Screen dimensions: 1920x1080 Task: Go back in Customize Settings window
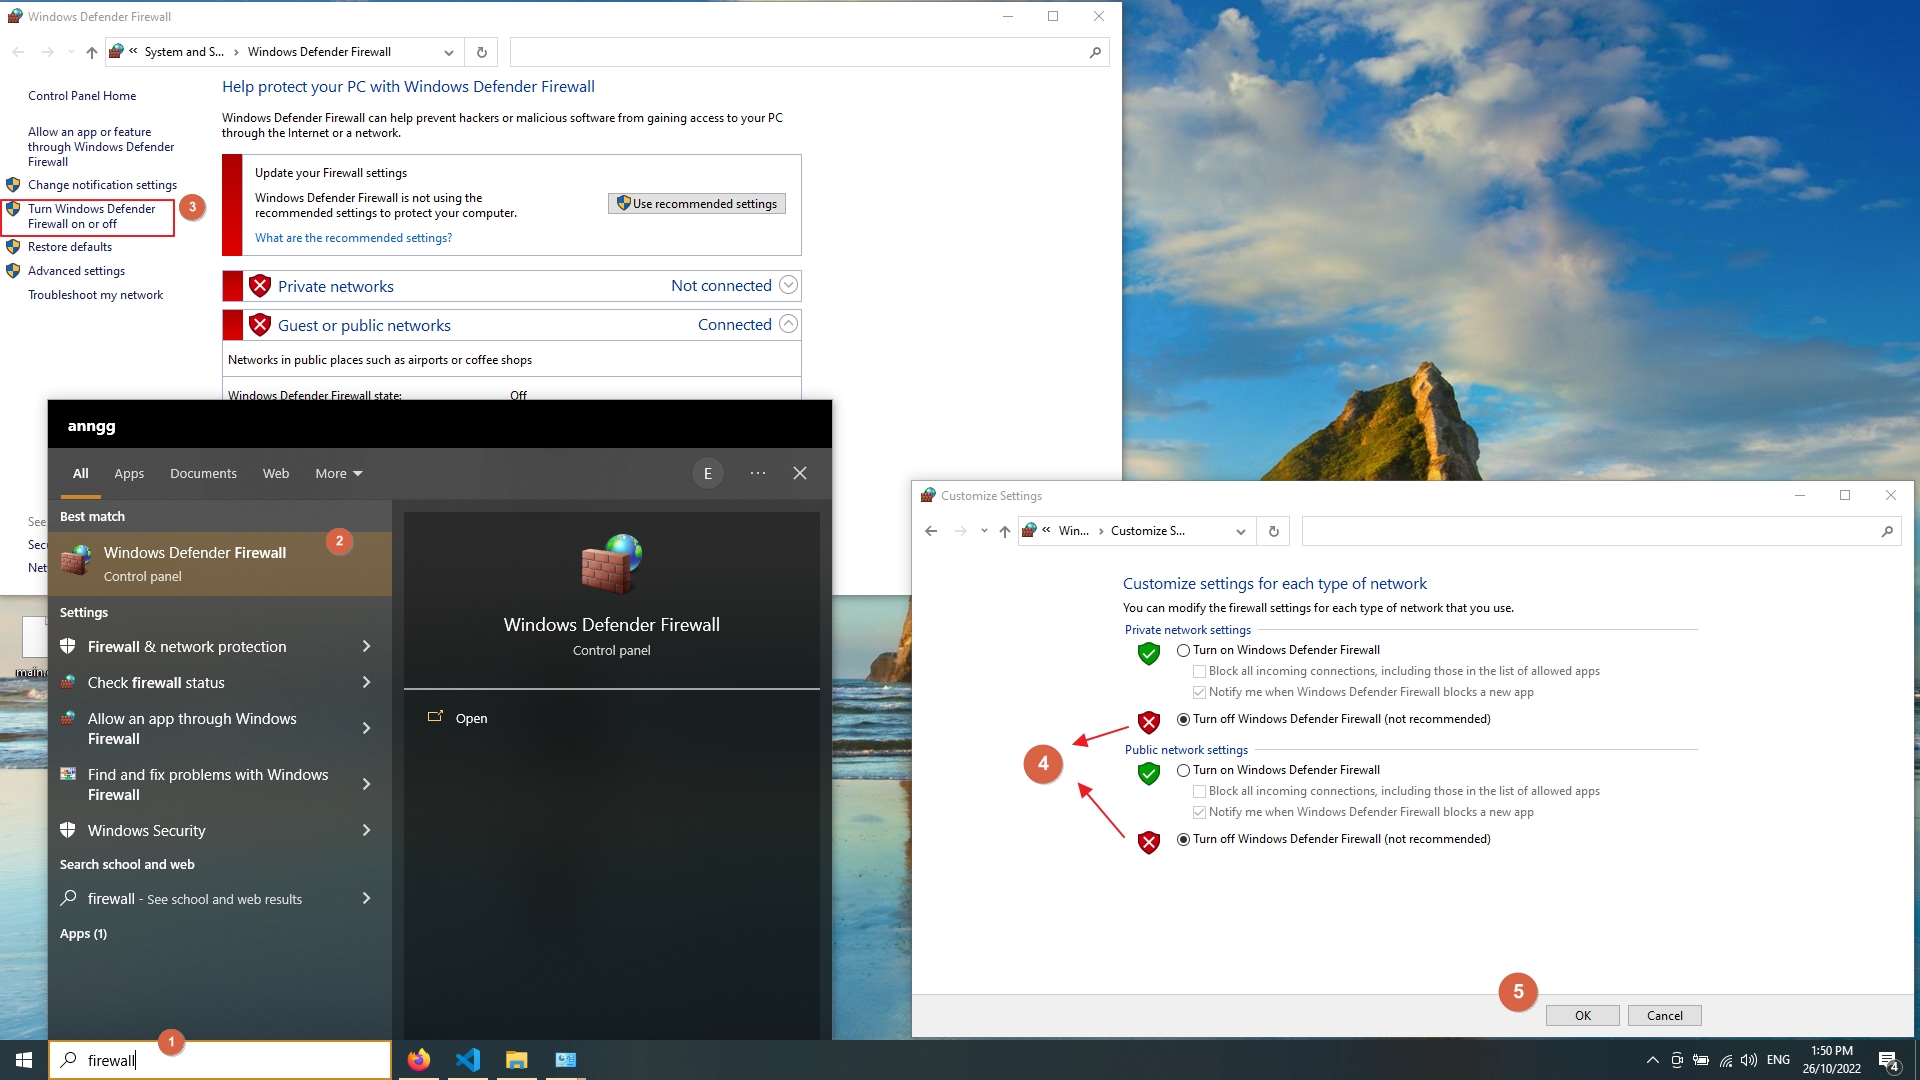pyautogui.click(x=931, y=531)
